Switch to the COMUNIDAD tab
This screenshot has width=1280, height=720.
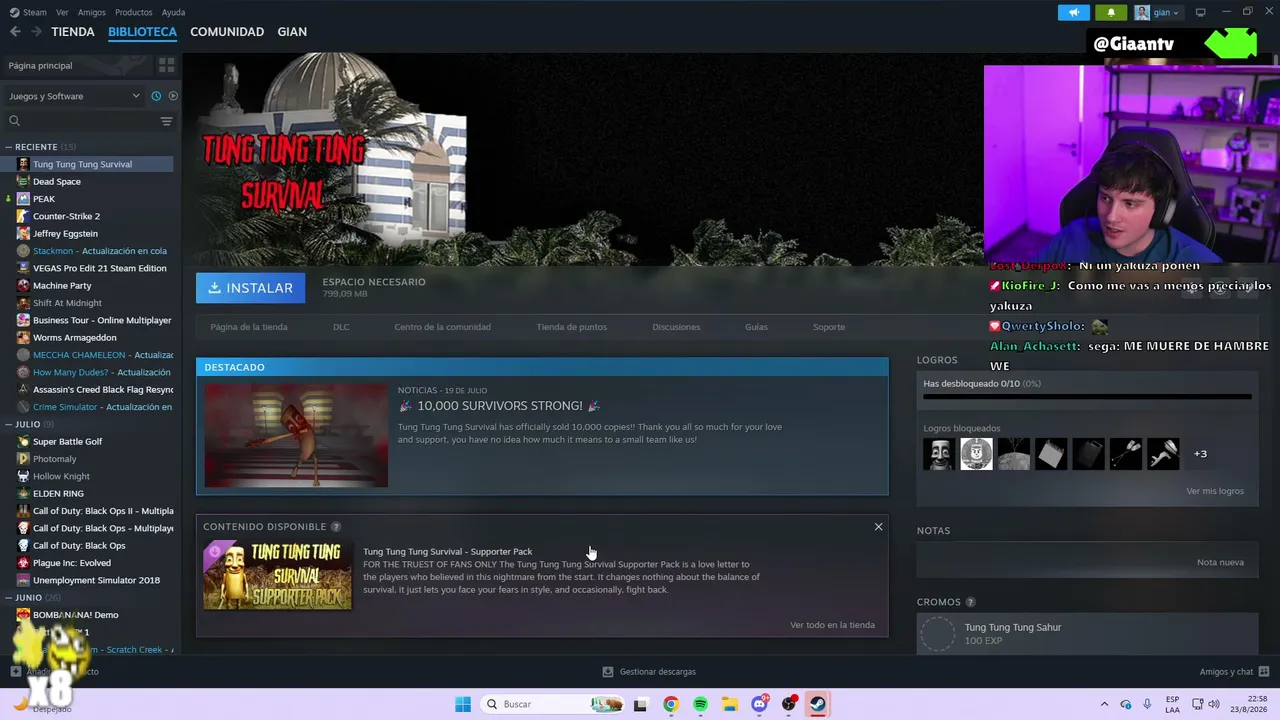227,32
